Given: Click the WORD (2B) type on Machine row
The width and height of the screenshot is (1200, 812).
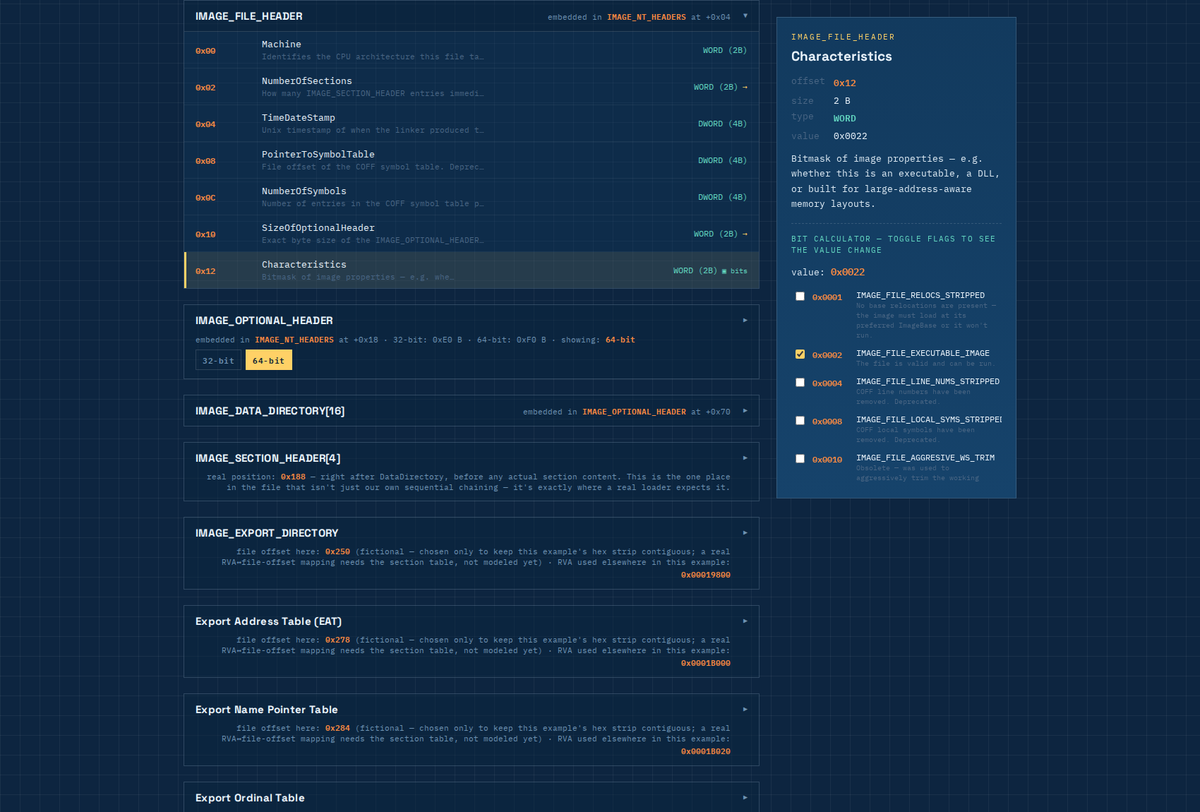Looking at the screenshot, I should 725,50.
